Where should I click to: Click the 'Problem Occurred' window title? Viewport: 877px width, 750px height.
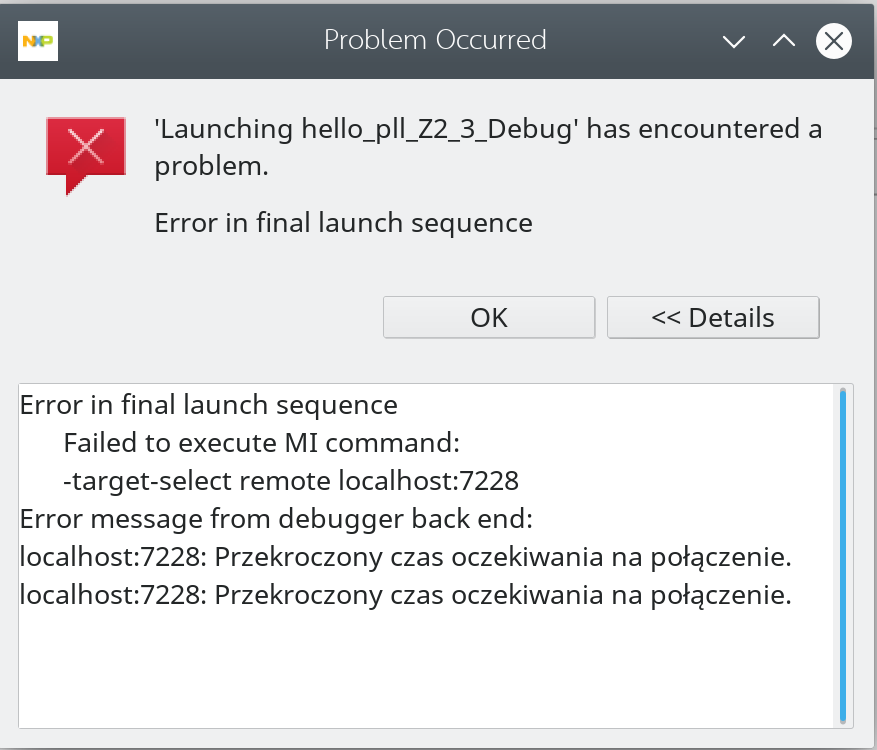[x=435, y=40]
